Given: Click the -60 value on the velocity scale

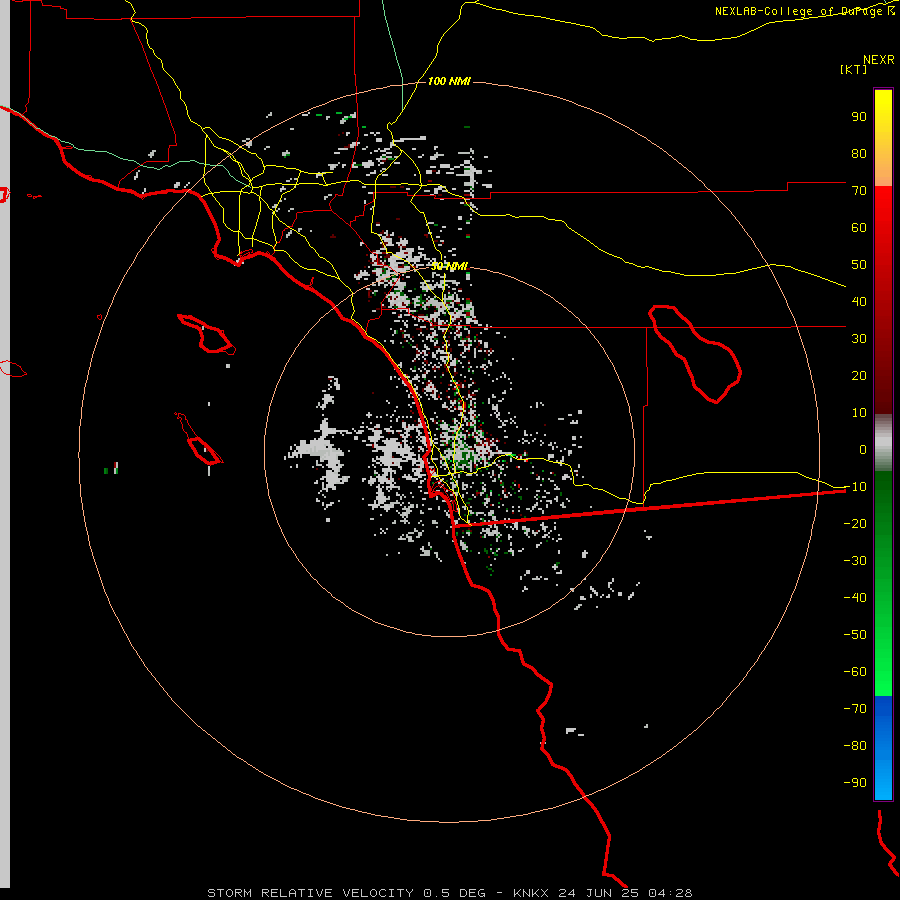Looking at the screenshot, I should coord(855,672).
